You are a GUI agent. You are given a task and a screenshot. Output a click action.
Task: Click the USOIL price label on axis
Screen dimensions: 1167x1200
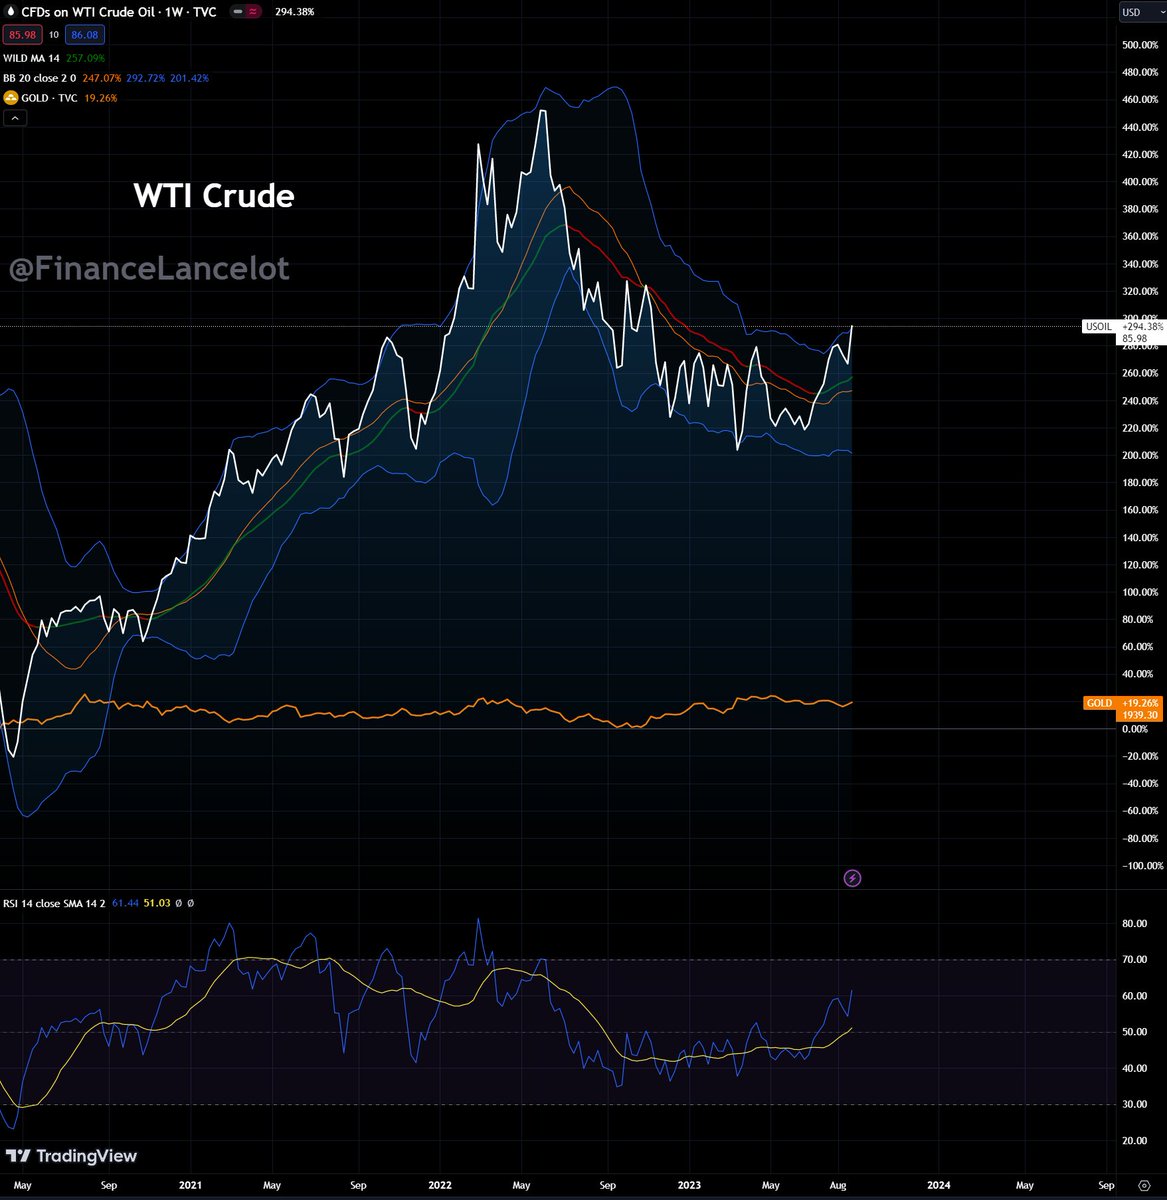click(1098, 326)
